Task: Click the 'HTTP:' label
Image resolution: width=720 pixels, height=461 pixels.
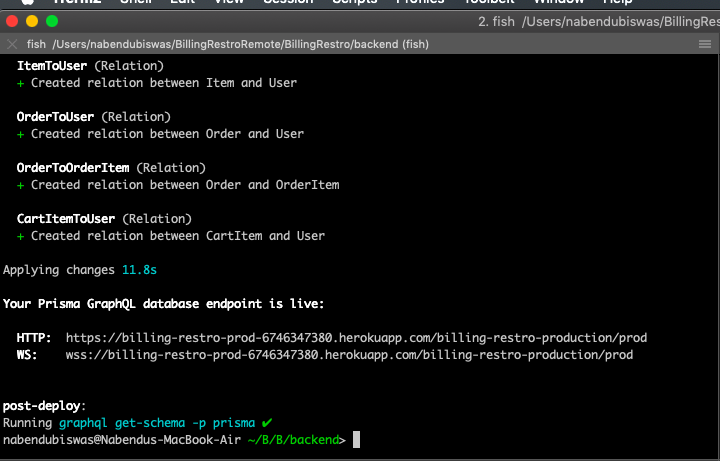Action: point(34,338)
